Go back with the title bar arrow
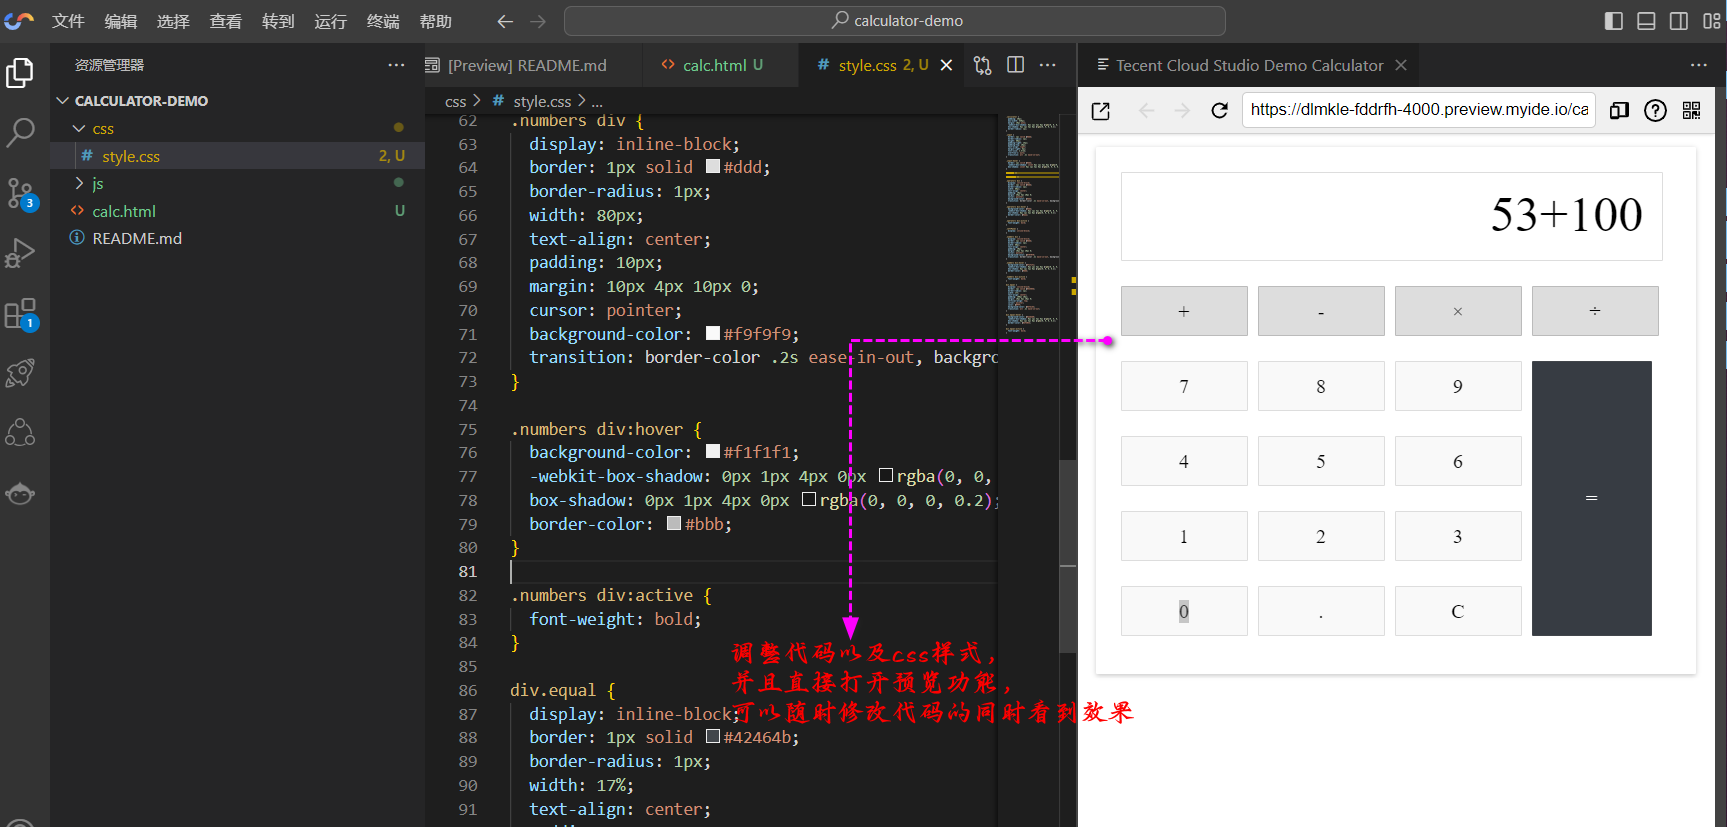Image resolution: width=1727 pixels, height=827 pixels. click(x=505, y=21)
